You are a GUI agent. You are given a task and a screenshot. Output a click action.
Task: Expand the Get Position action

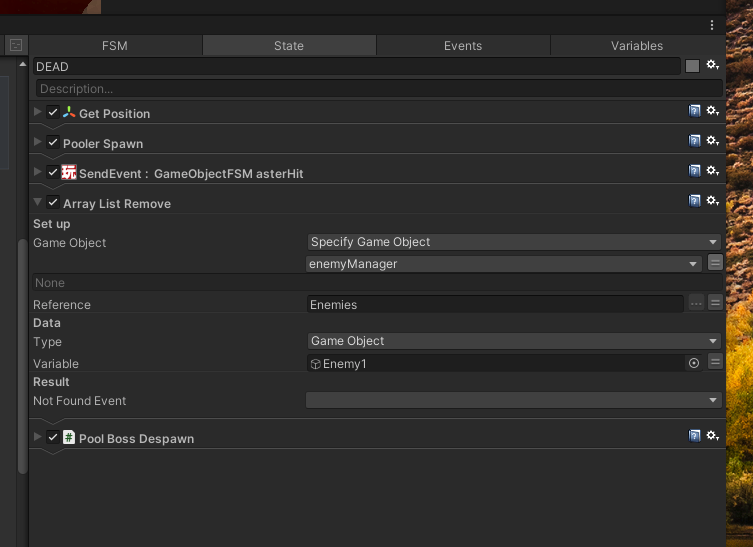(38, 112)
